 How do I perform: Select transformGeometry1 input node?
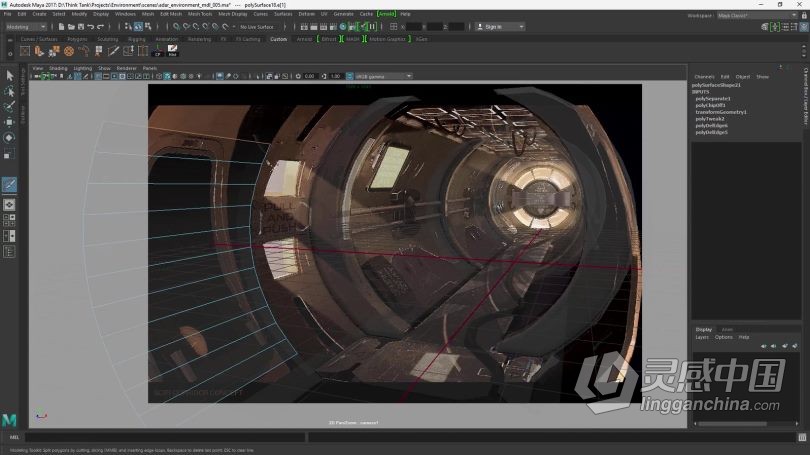click(x=721, y=112)
